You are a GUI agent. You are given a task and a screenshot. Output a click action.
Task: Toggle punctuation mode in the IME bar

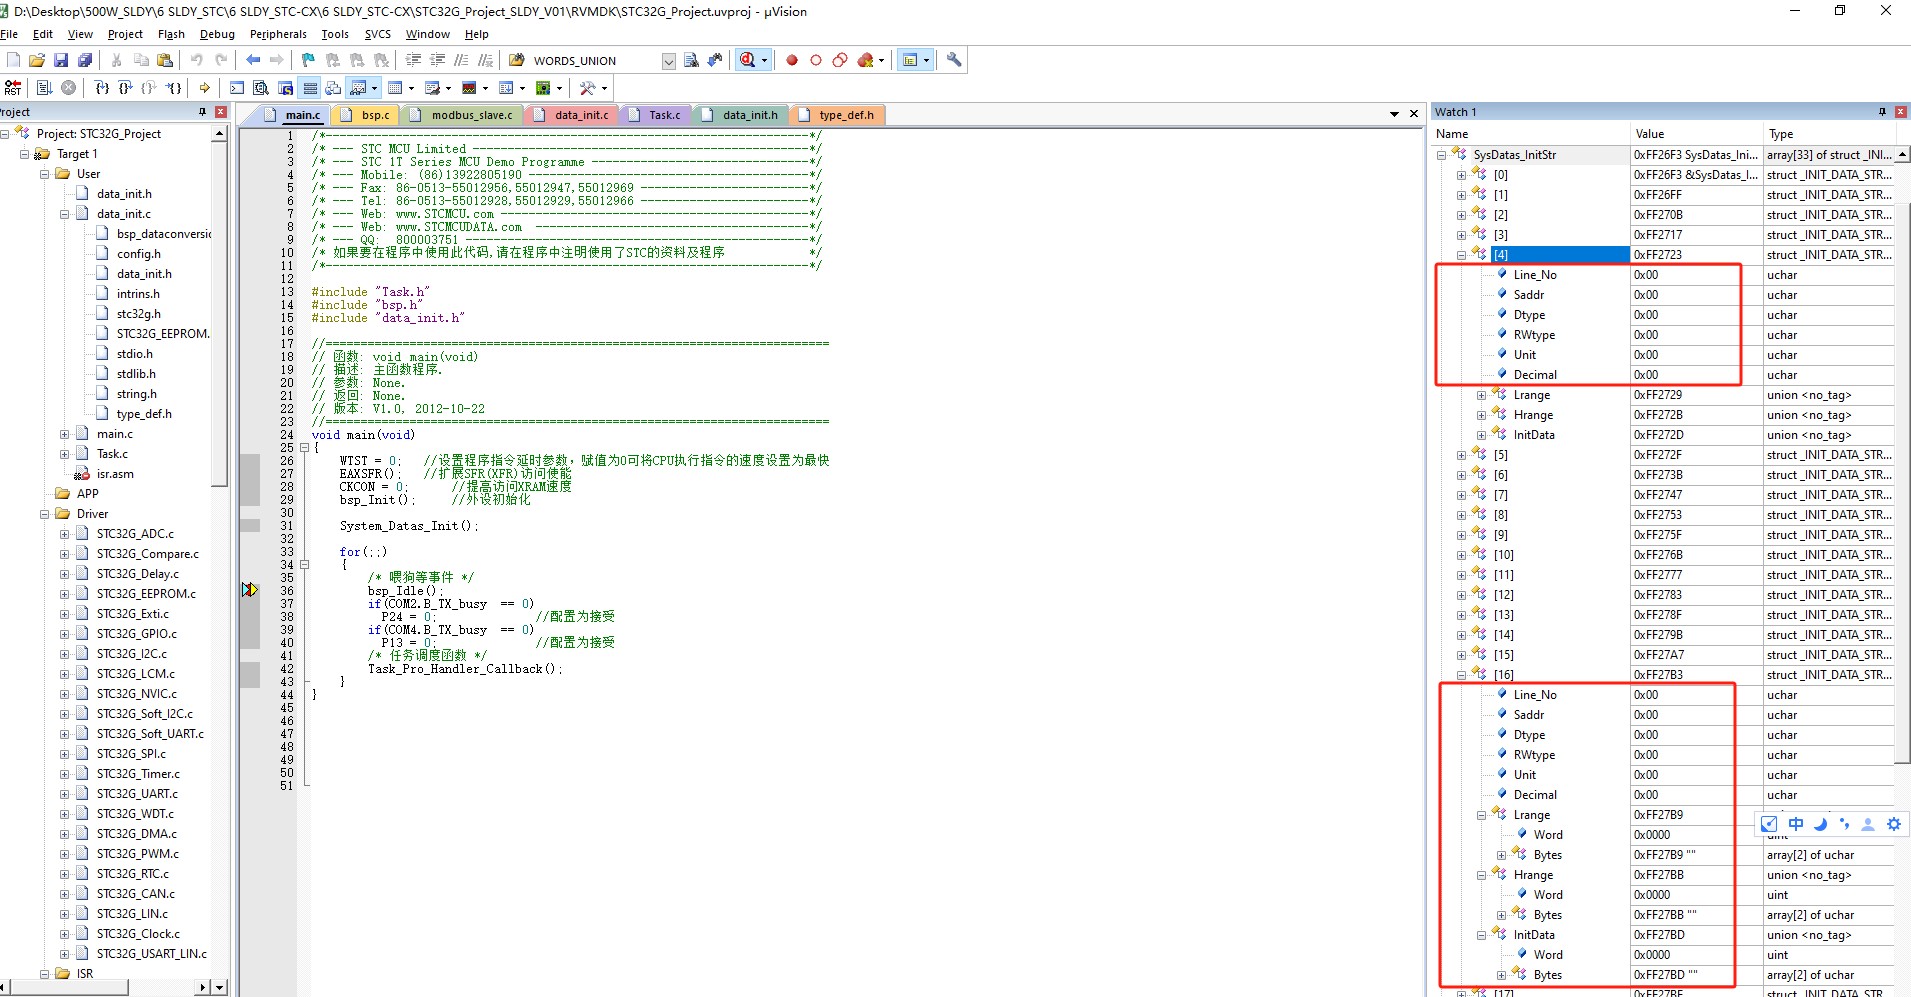[1844, 824]
